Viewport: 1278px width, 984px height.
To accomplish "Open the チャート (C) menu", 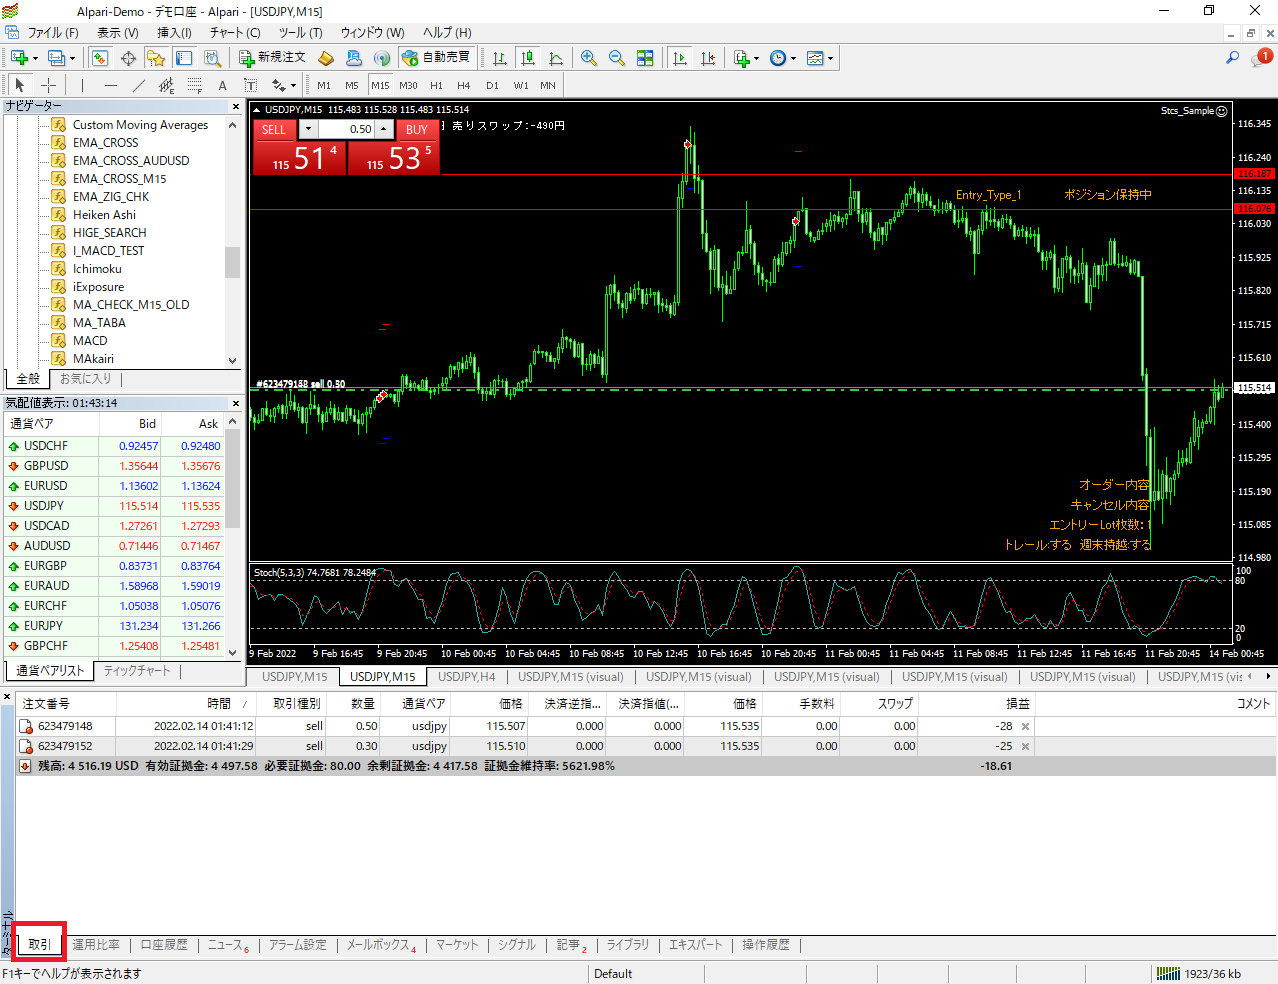I will (x=235, y=32).
